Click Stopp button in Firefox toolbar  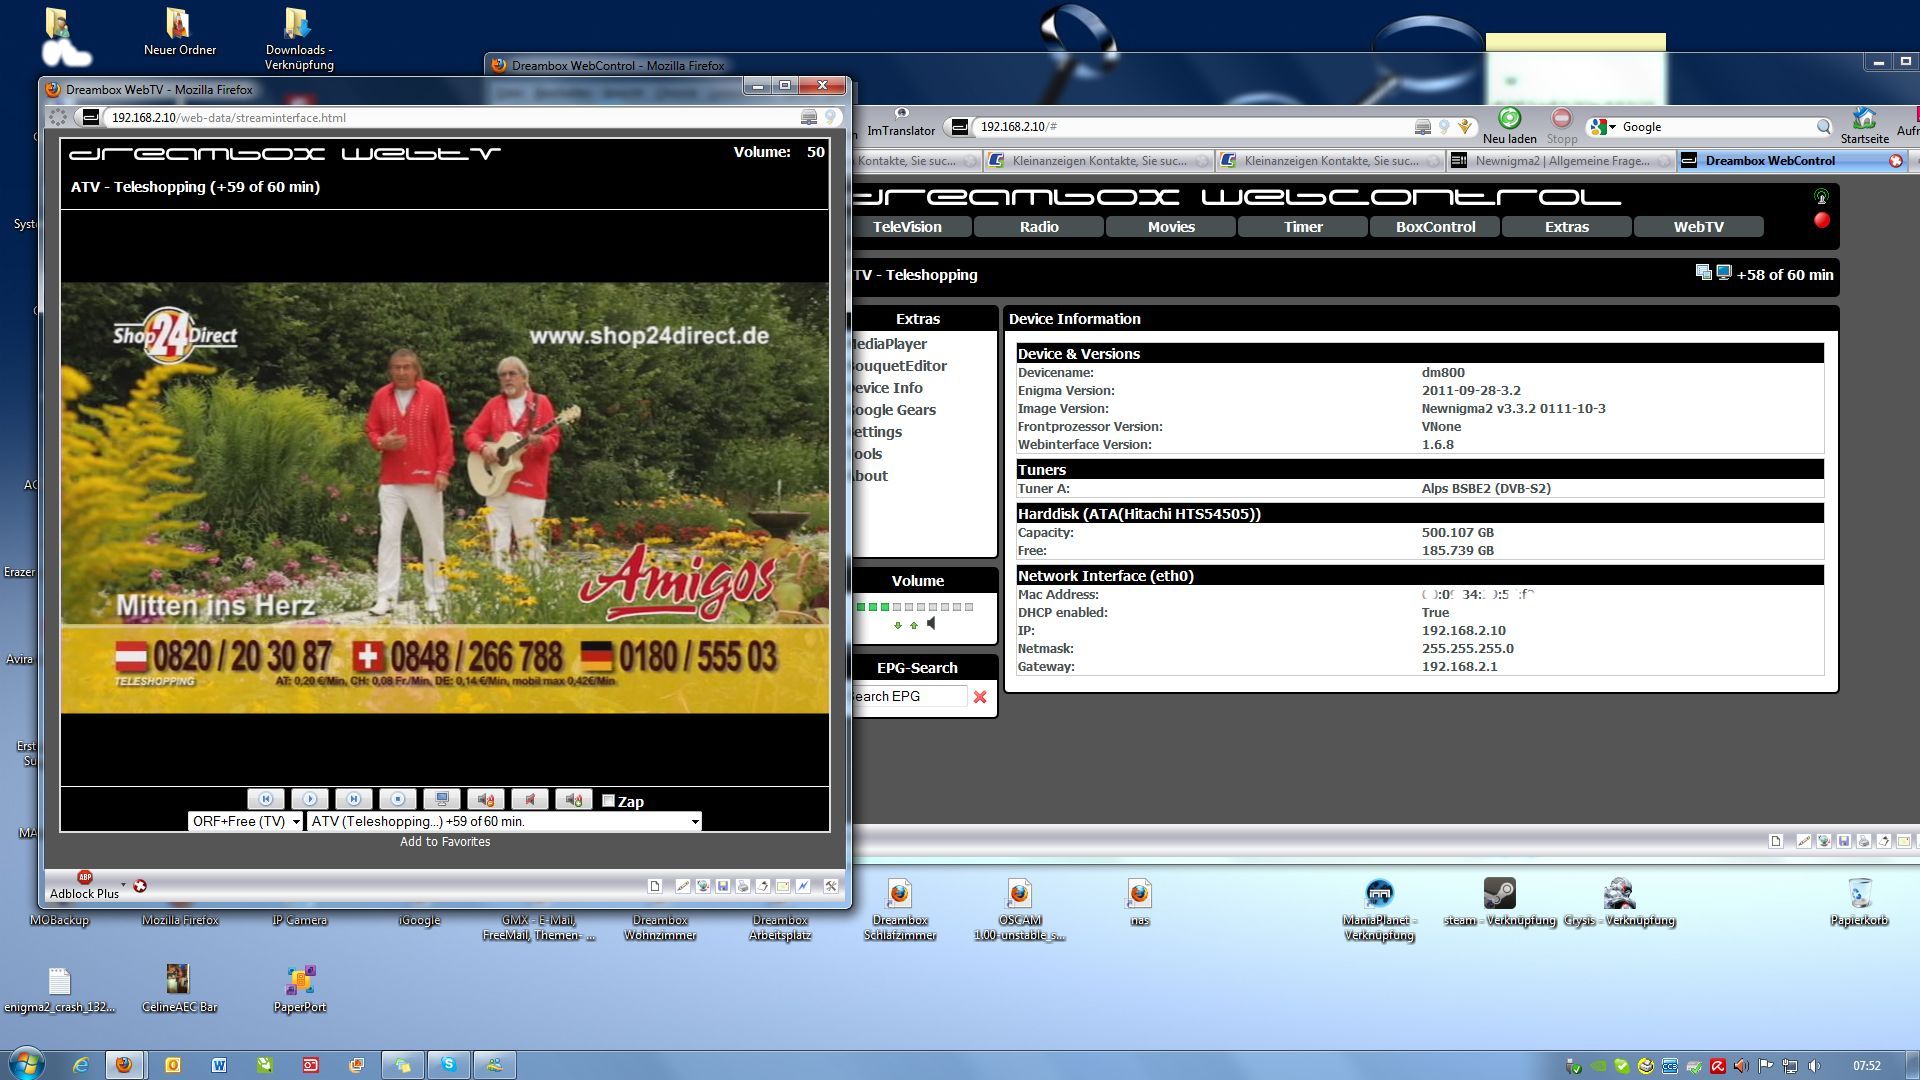pos(1561,126)
